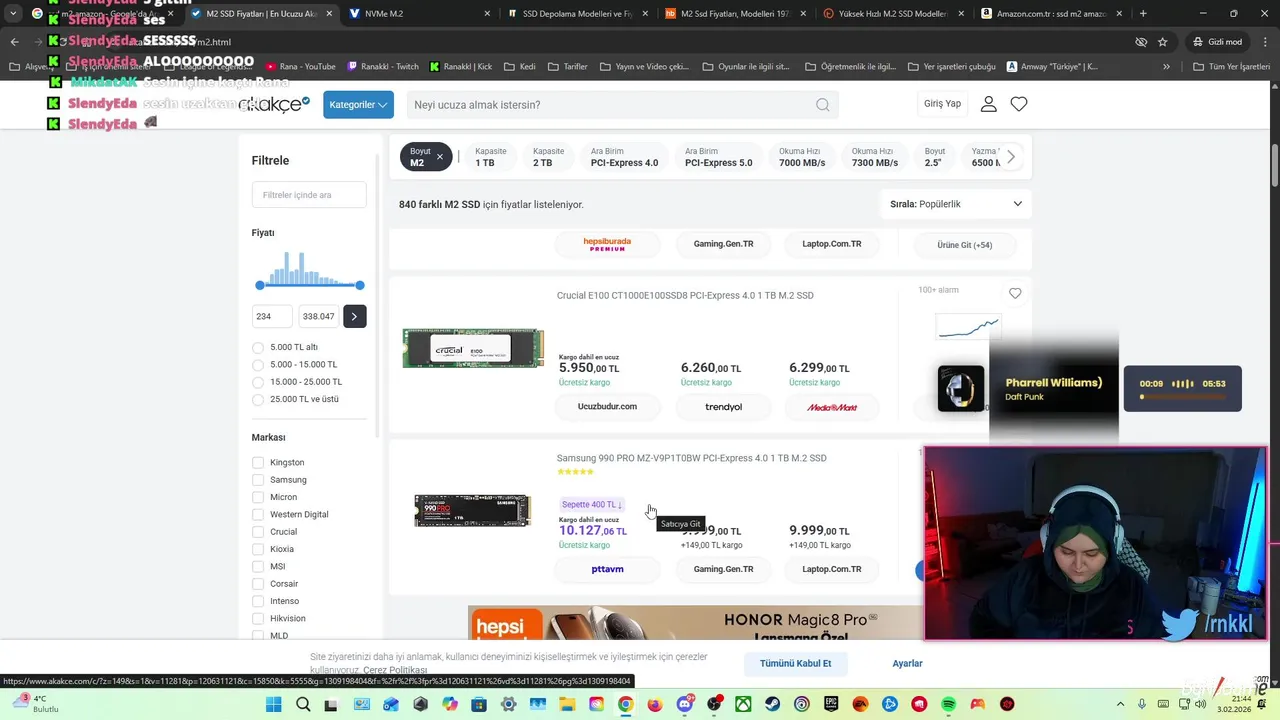
Task: Filter by Kapasite 2 TB chip
Action: coord(549,157)
